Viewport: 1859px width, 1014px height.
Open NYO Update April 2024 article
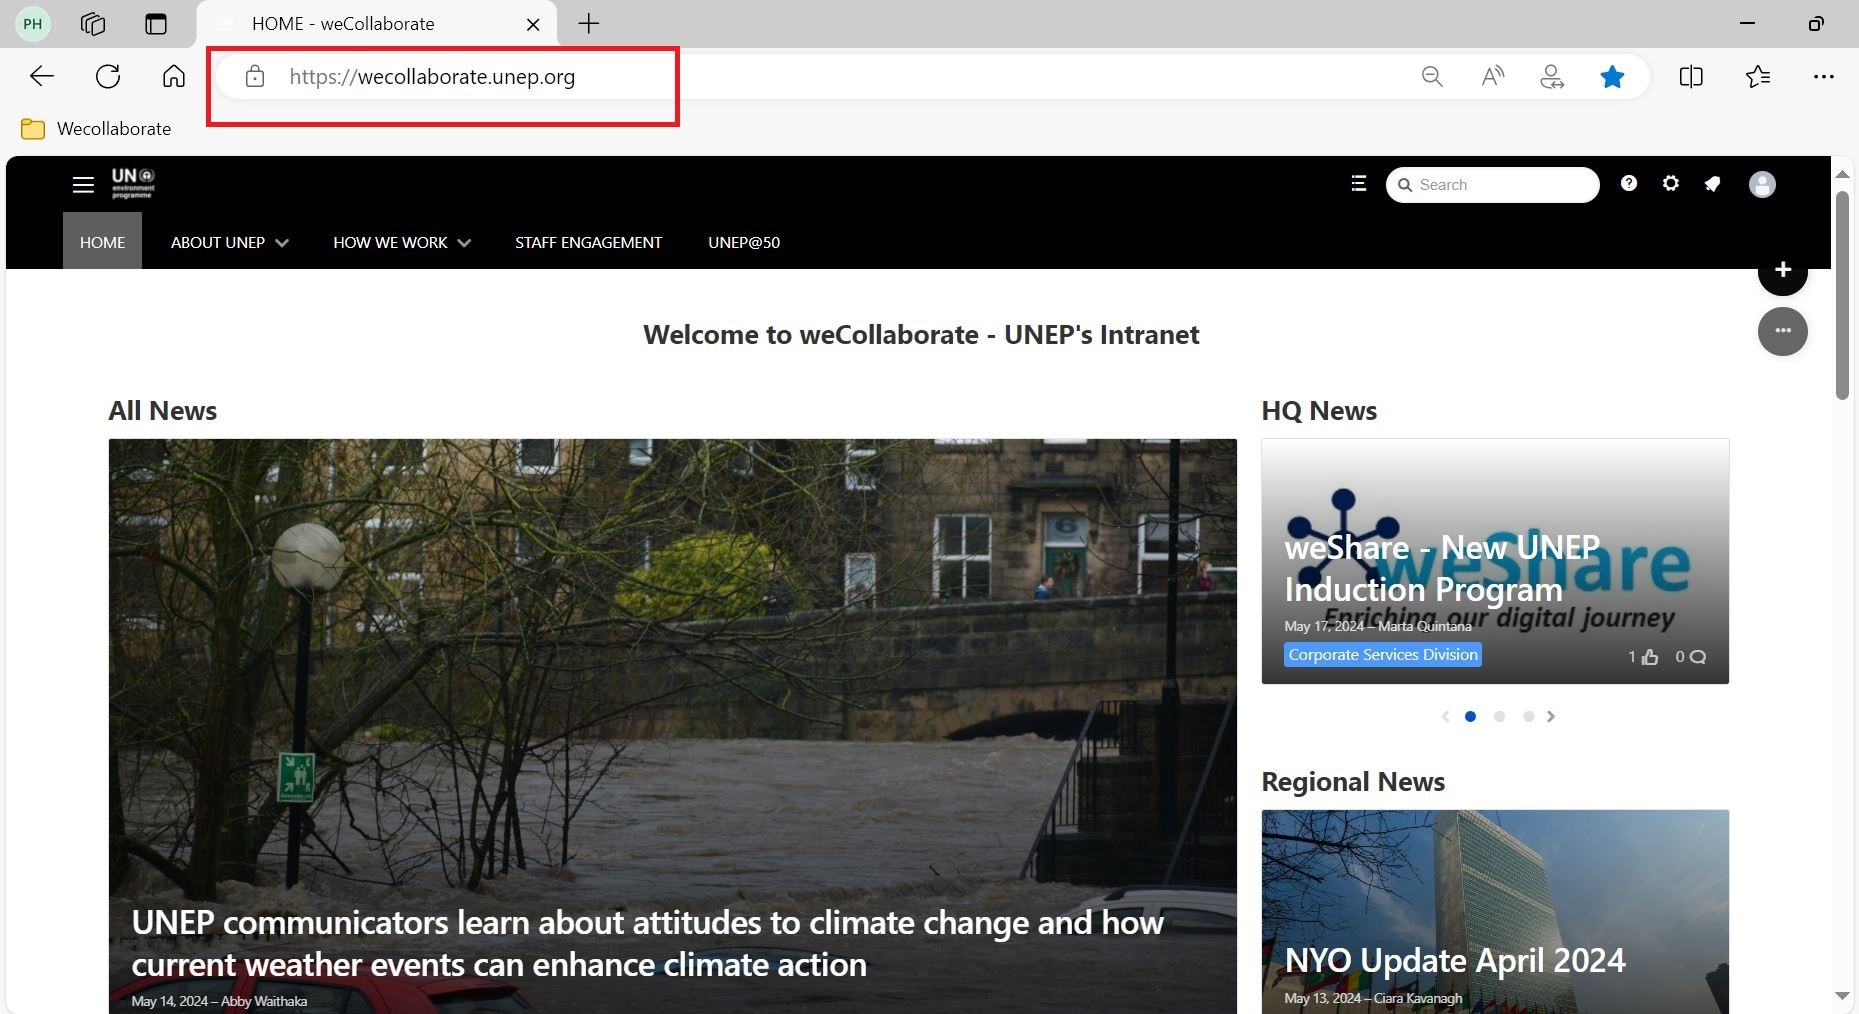1455,960
